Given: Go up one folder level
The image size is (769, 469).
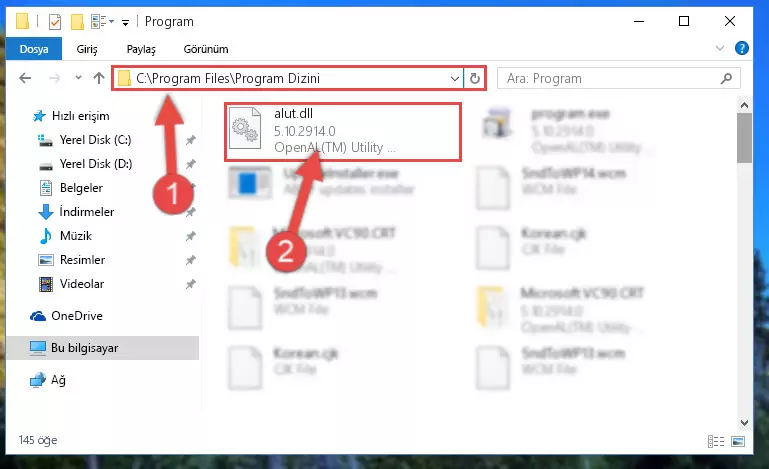Looking at the screenshot, I should pos(99,78).
